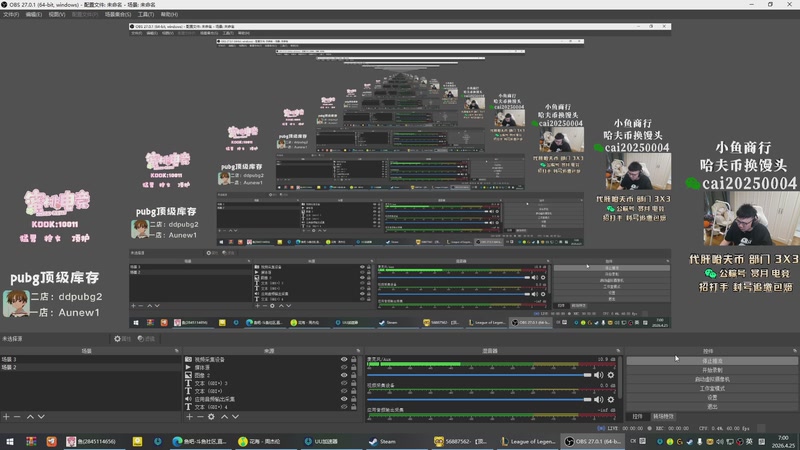Image resolution: width=800 pixels, height=450 pixels.
Task: Open the Windows Start menu
Action: pos(10,441)
